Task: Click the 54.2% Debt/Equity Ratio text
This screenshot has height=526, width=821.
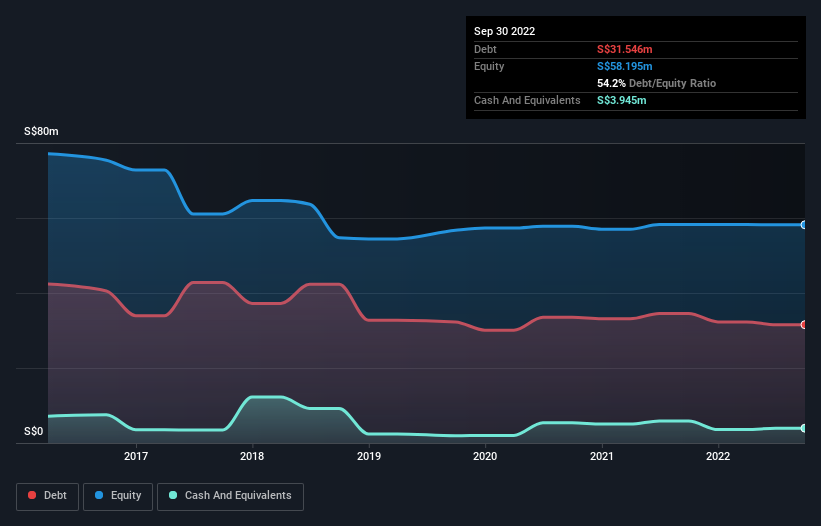Action: point(657,83)
